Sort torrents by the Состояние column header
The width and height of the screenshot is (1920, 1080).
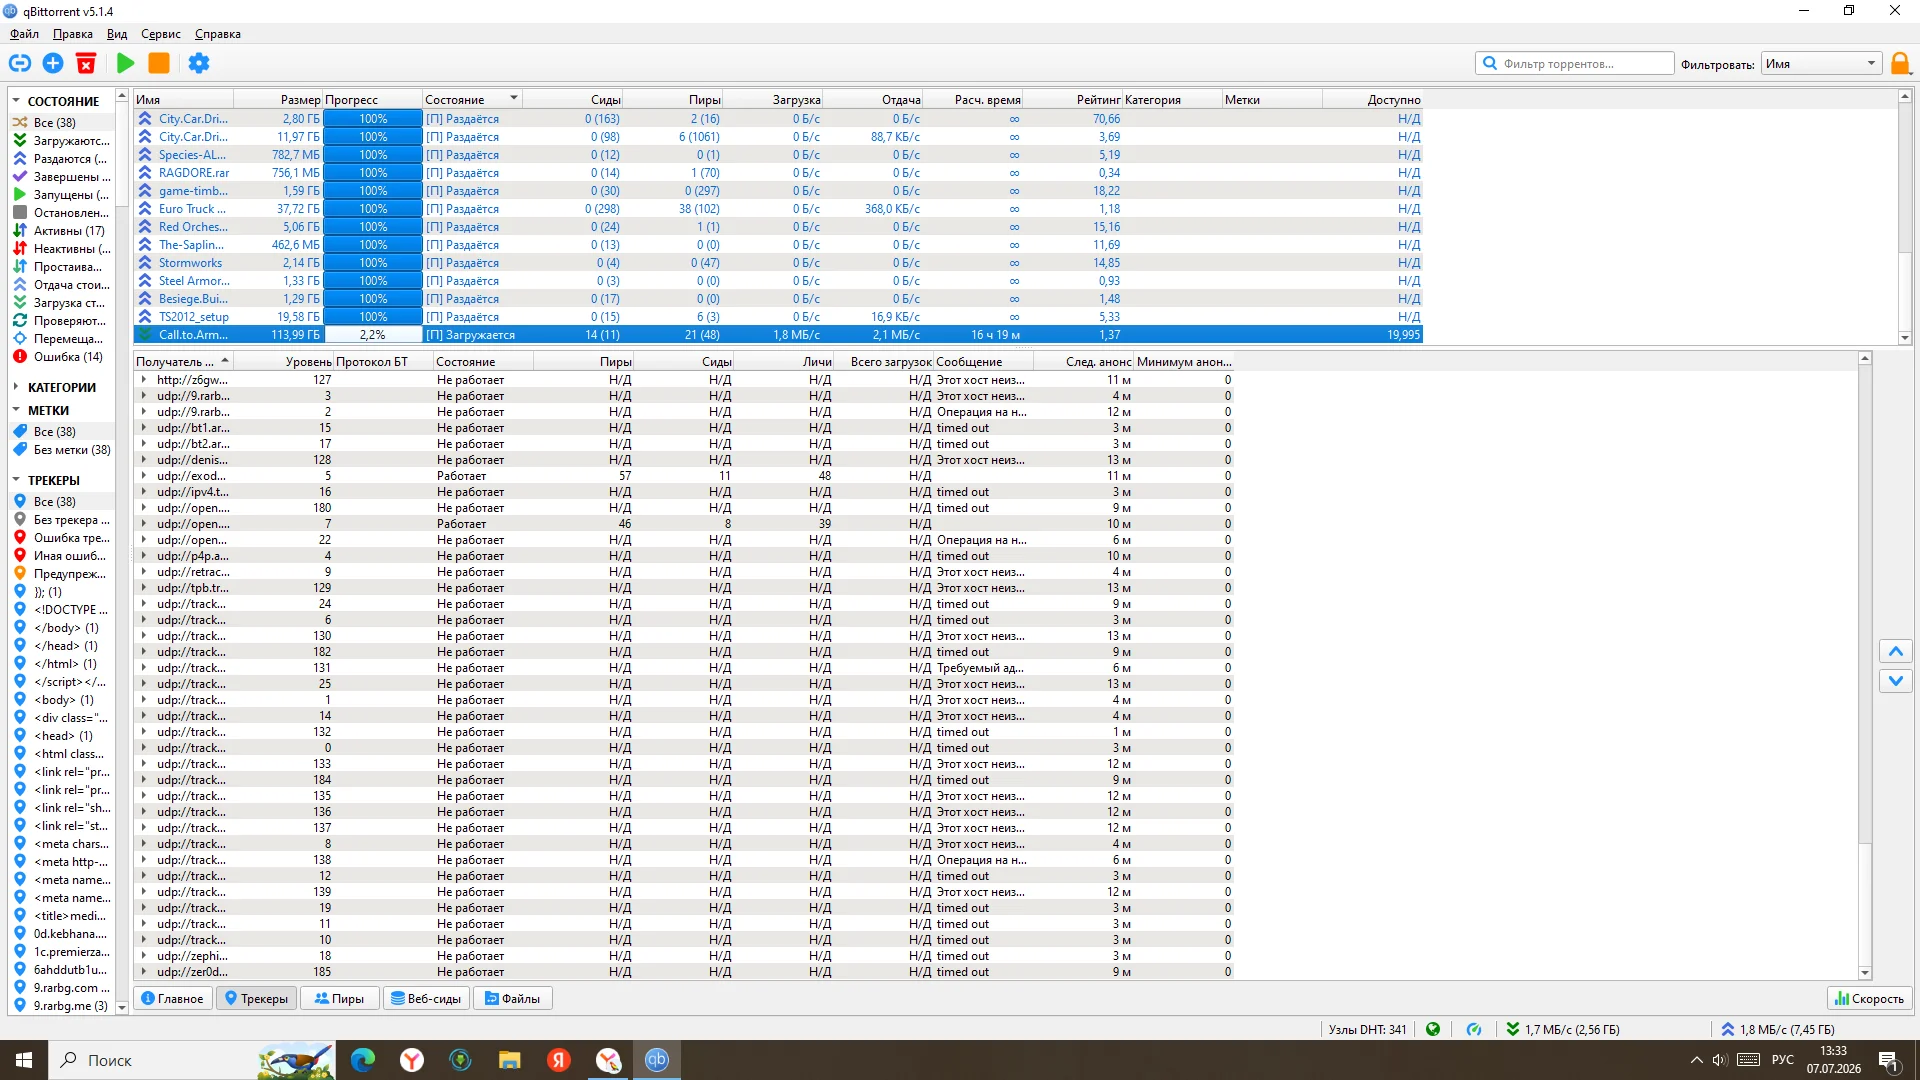(x=472, y=100)
